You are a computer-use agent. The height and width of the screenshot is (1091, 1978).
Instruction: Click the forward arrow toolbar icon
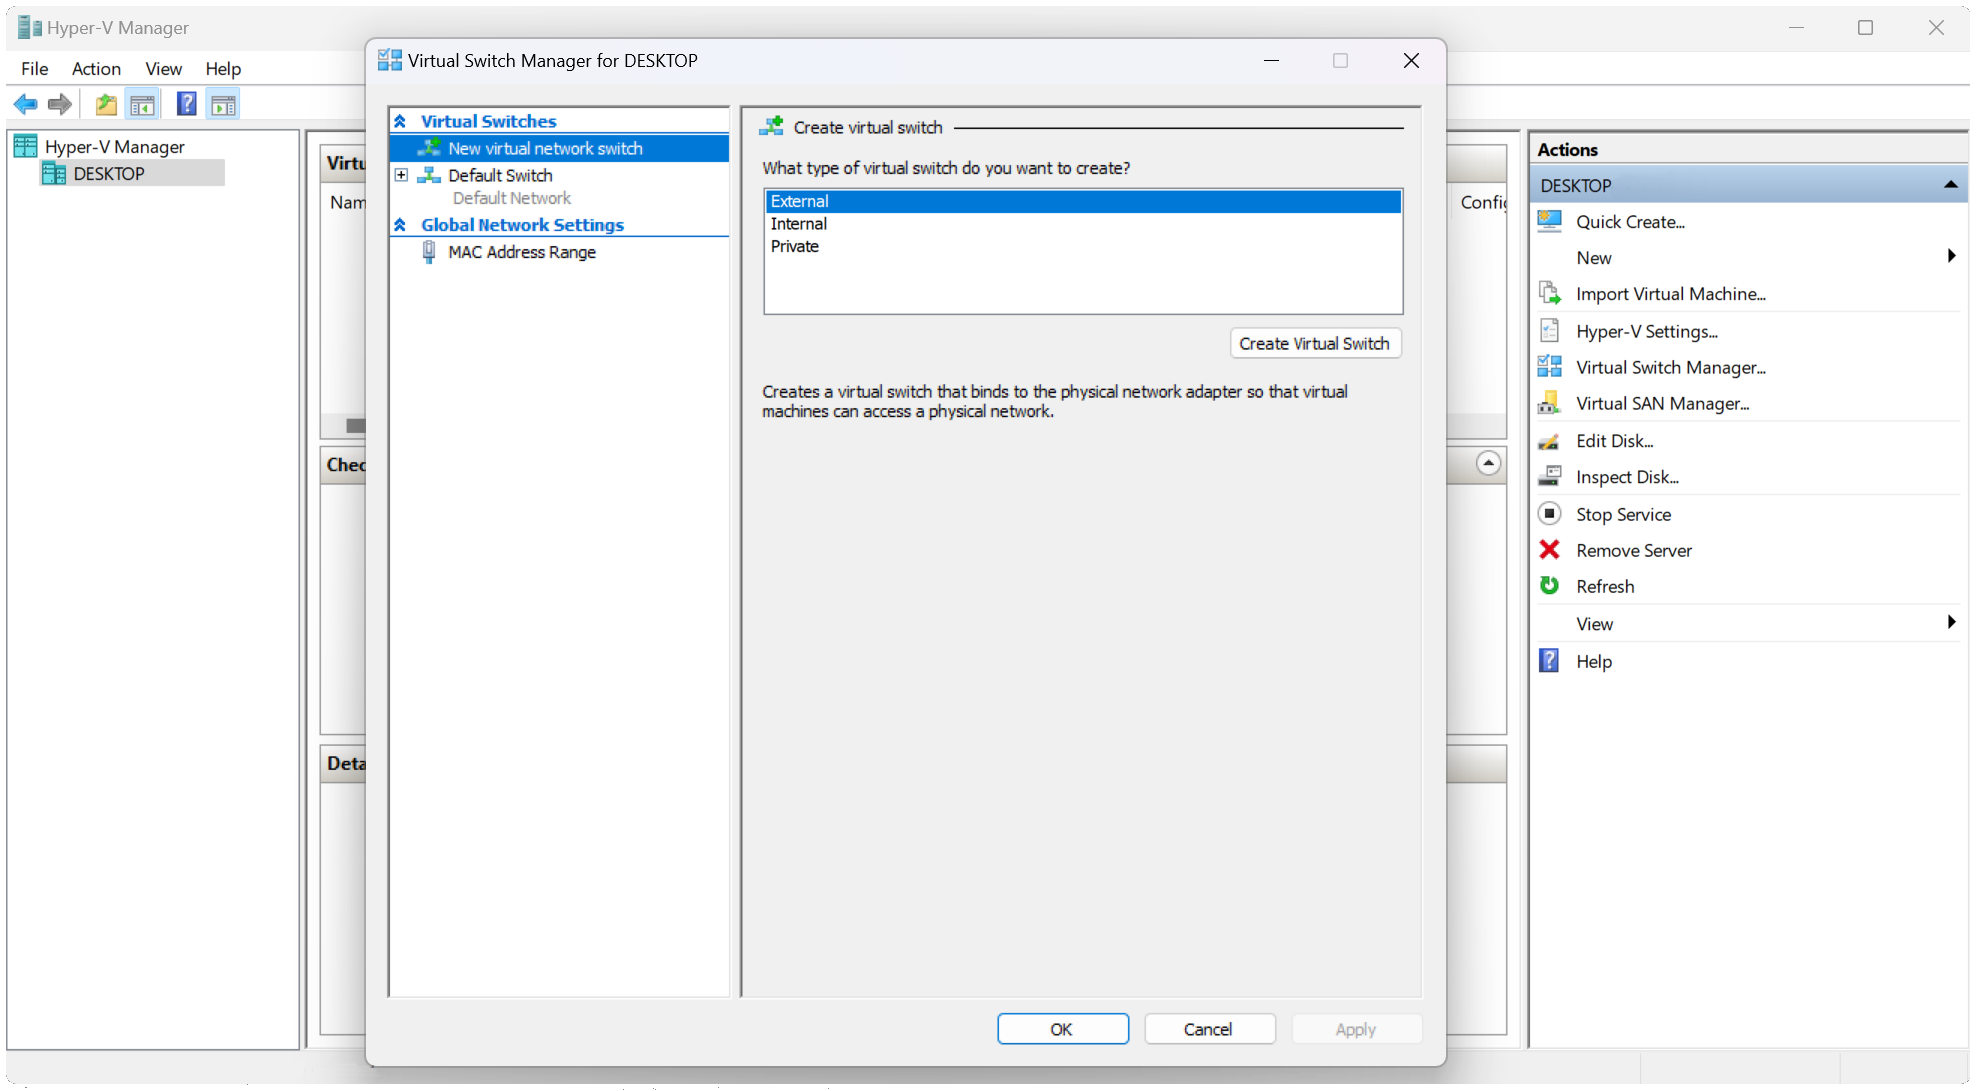pyautogui.click(x=60, y=104)
